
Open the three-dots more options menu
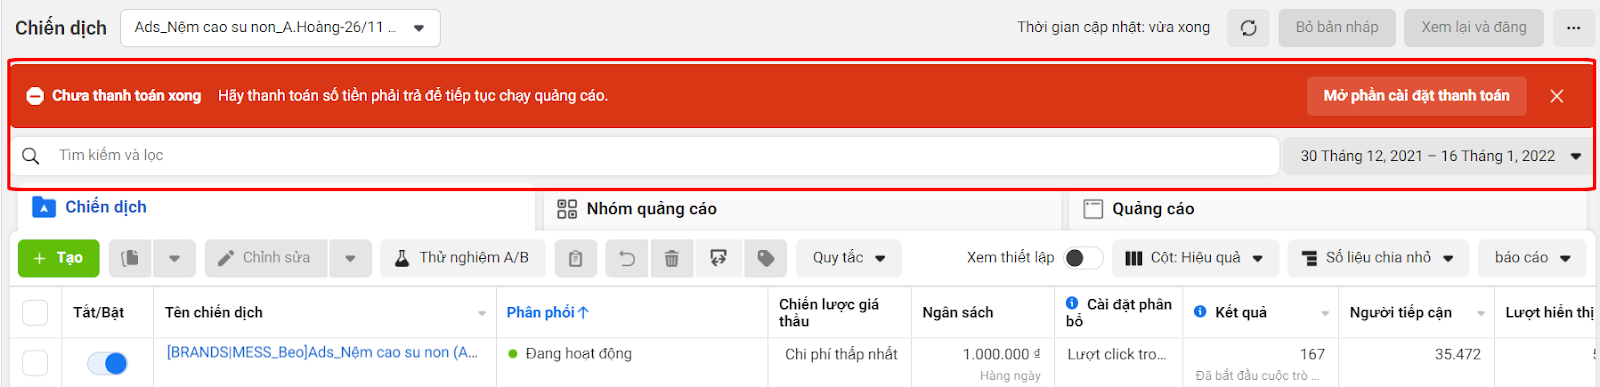click(x=1574, y=28)
